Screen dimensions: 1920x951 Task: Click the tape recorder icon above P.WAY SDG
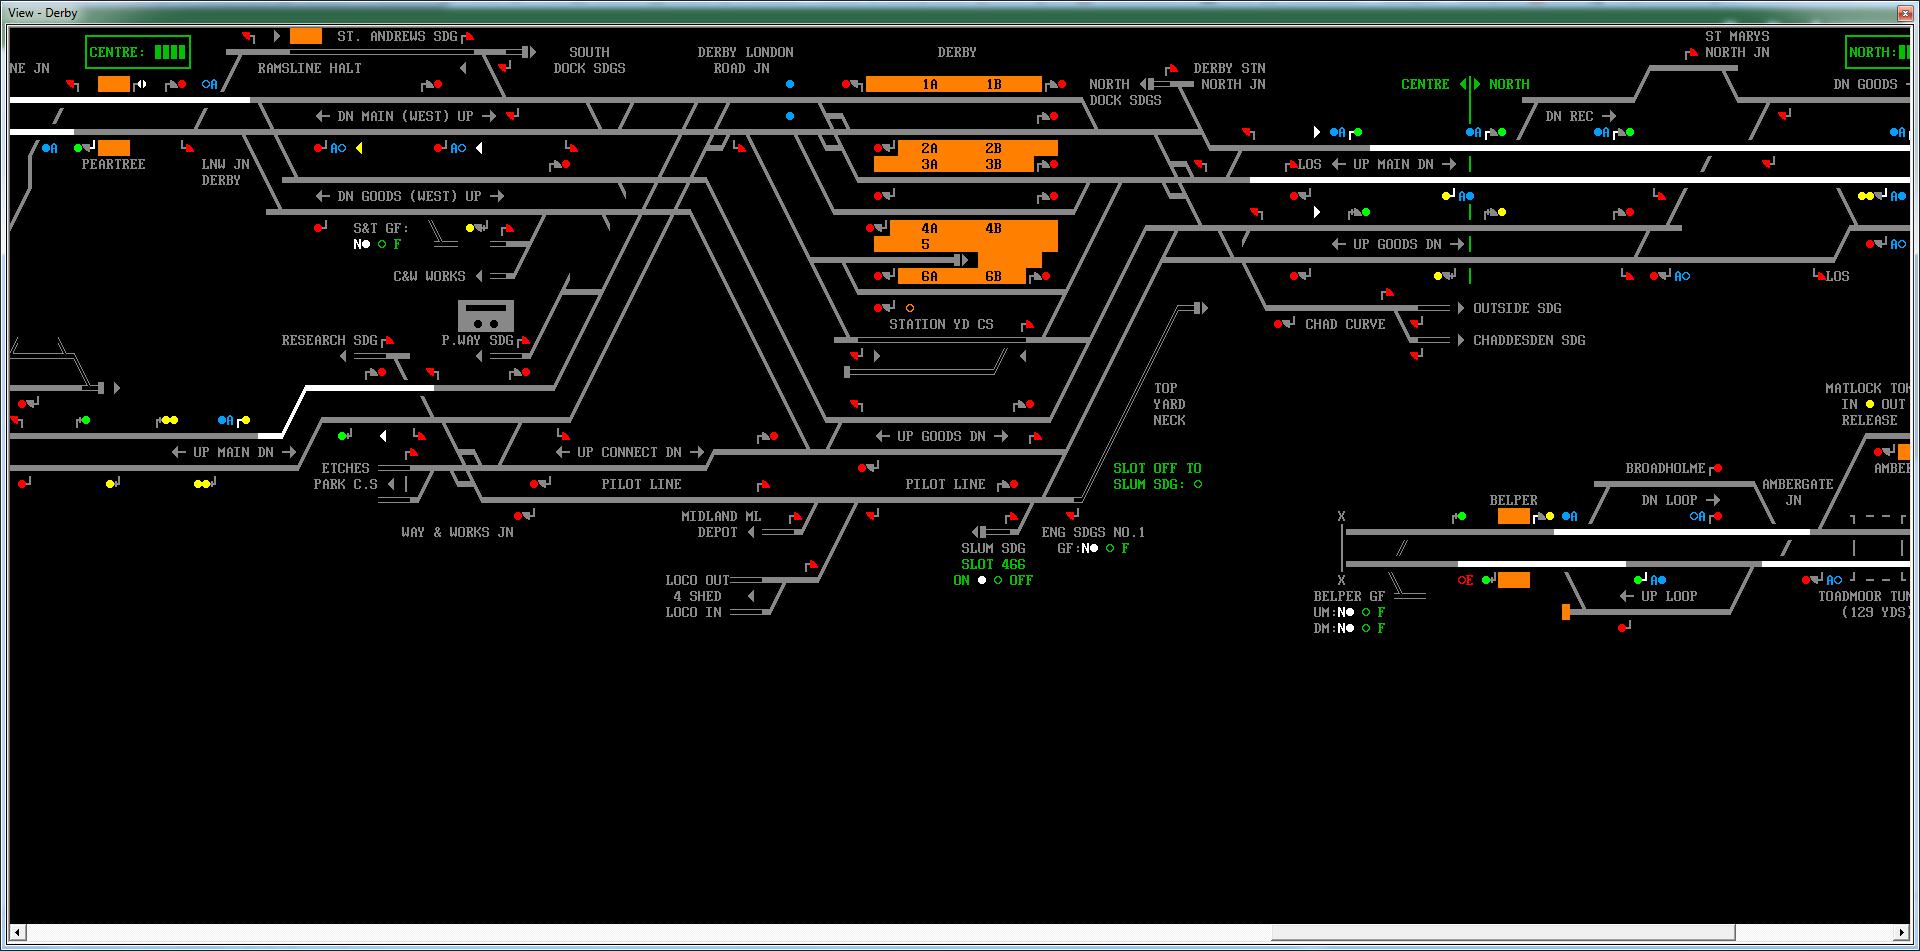486,315
